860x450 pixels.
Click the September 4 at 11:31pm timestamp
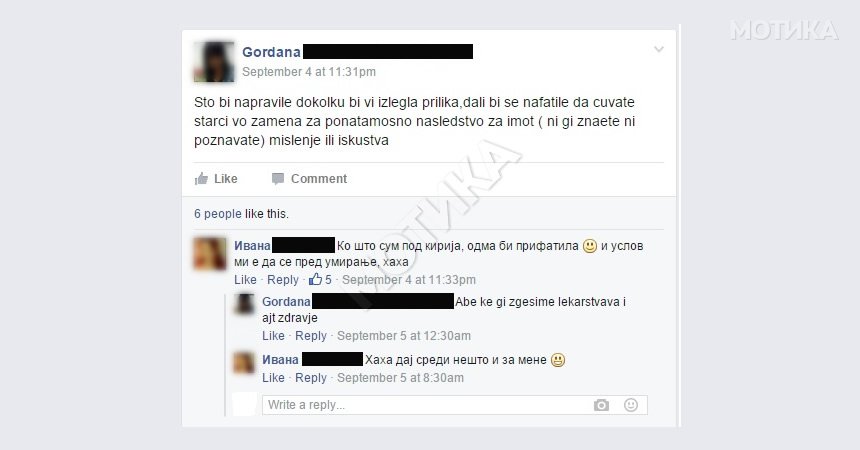pos(309,72)
